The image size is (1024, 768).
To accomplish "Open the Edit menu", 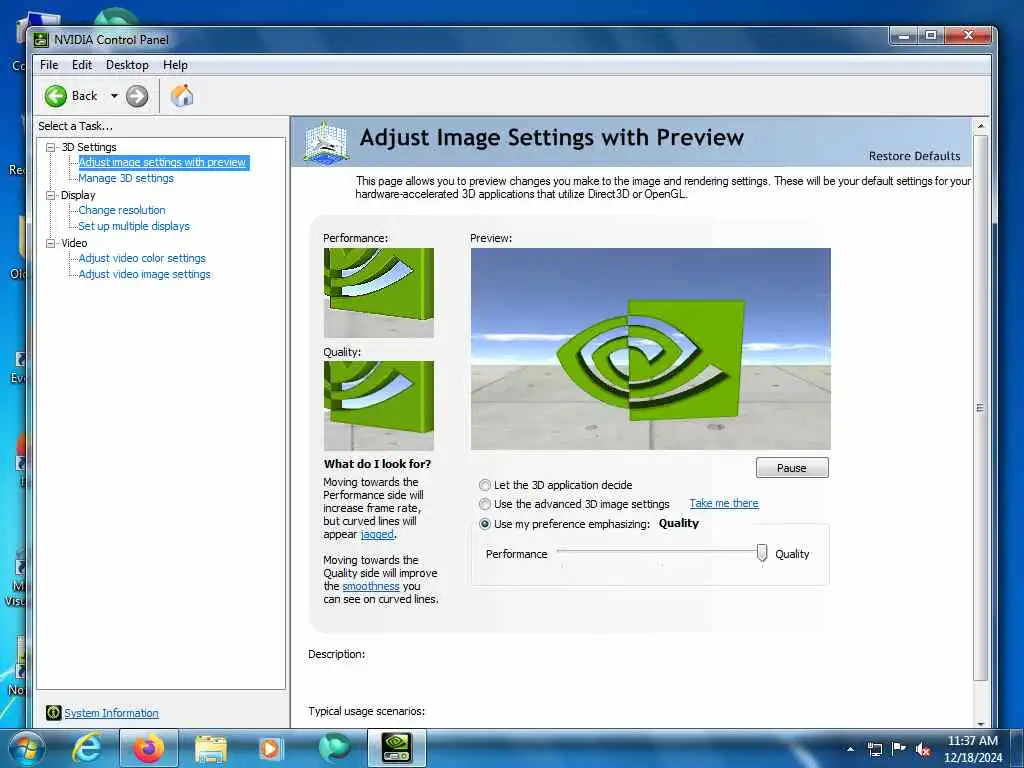I will (x=82, y=65).
